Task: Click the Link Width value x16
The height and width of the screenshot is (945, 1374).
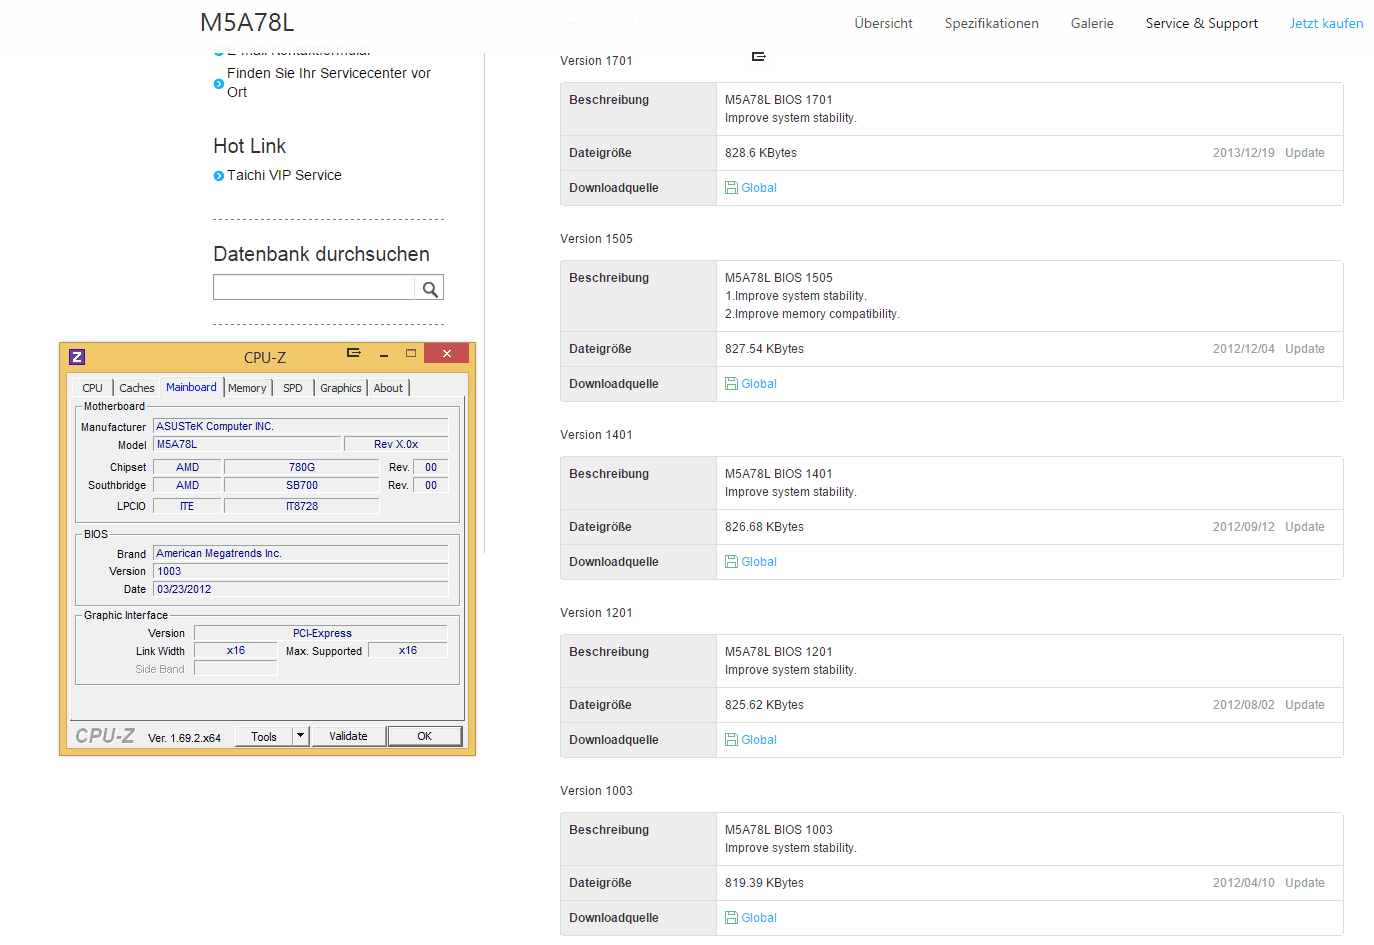Action: click(236, 650)
